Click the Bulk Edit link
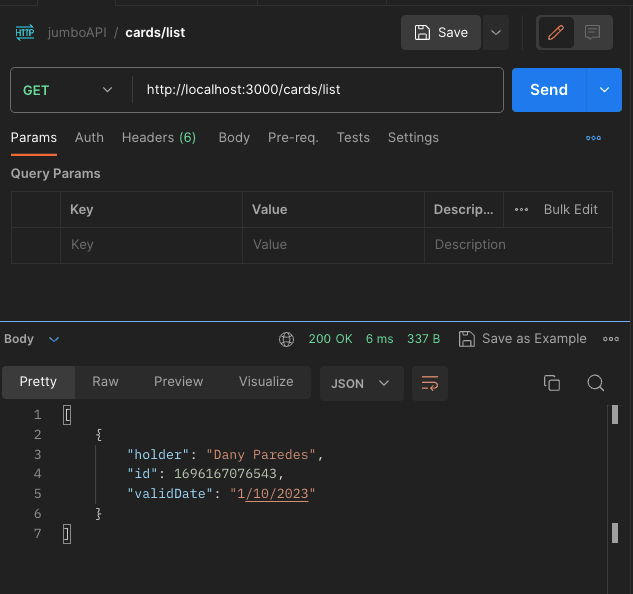This screenshot has width=633, height=594. click(x=570, y=209)
